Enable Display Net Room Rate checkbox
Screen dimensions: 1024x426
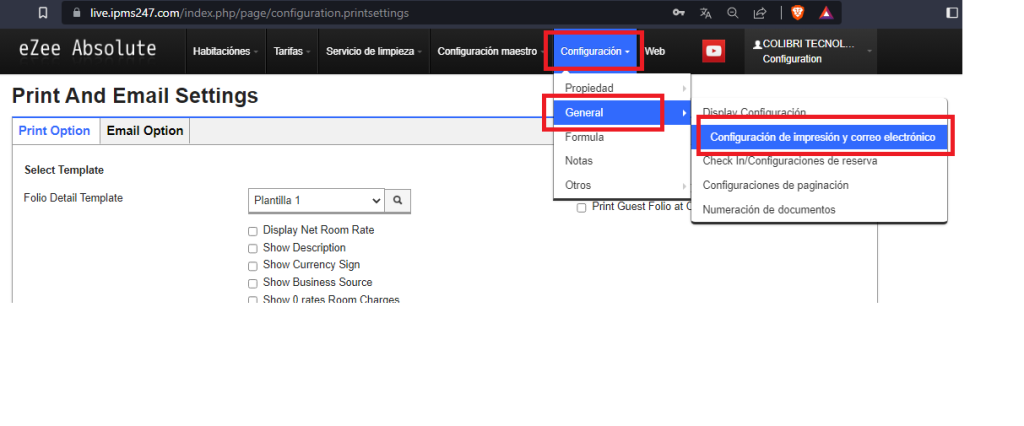(x=253, y=231)
